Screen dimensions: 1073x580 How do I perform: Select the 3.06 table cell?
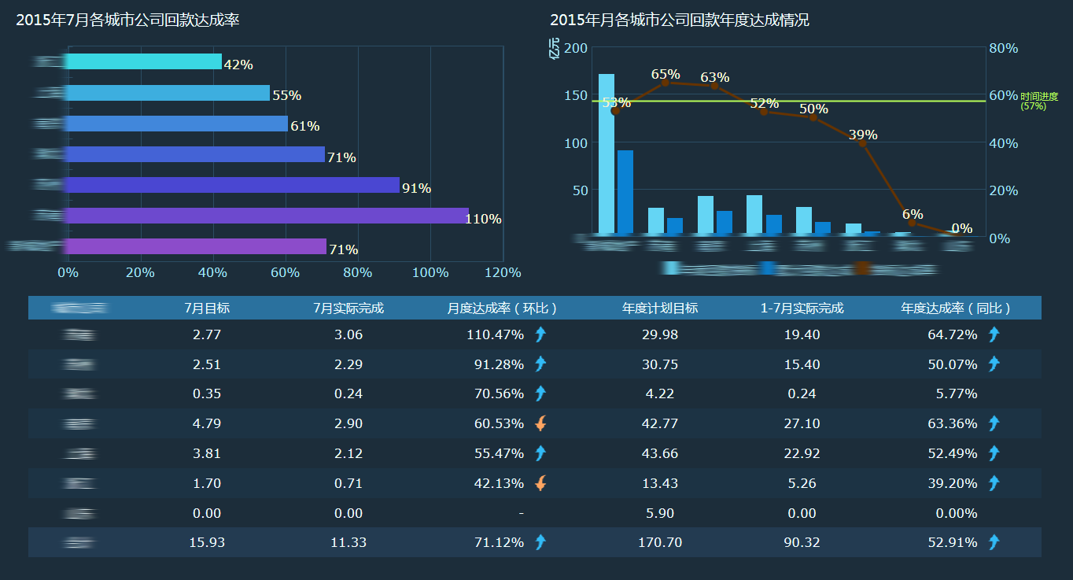click(x=348, y=334)
